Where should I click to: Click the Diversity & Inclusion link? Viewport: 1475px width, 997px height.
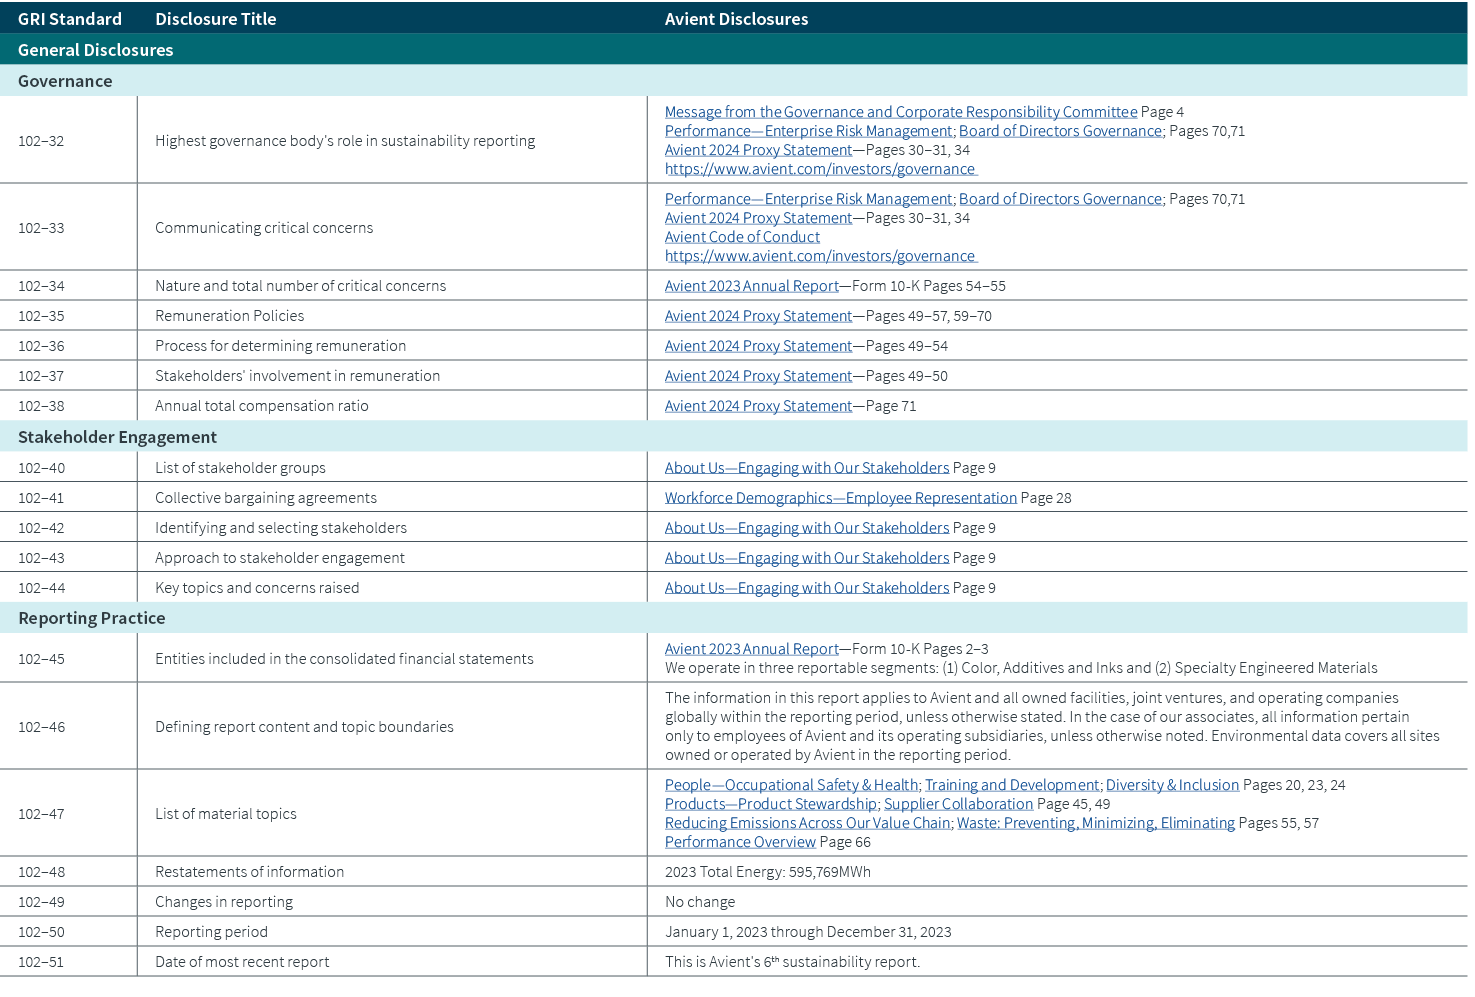pos(1172,784)
